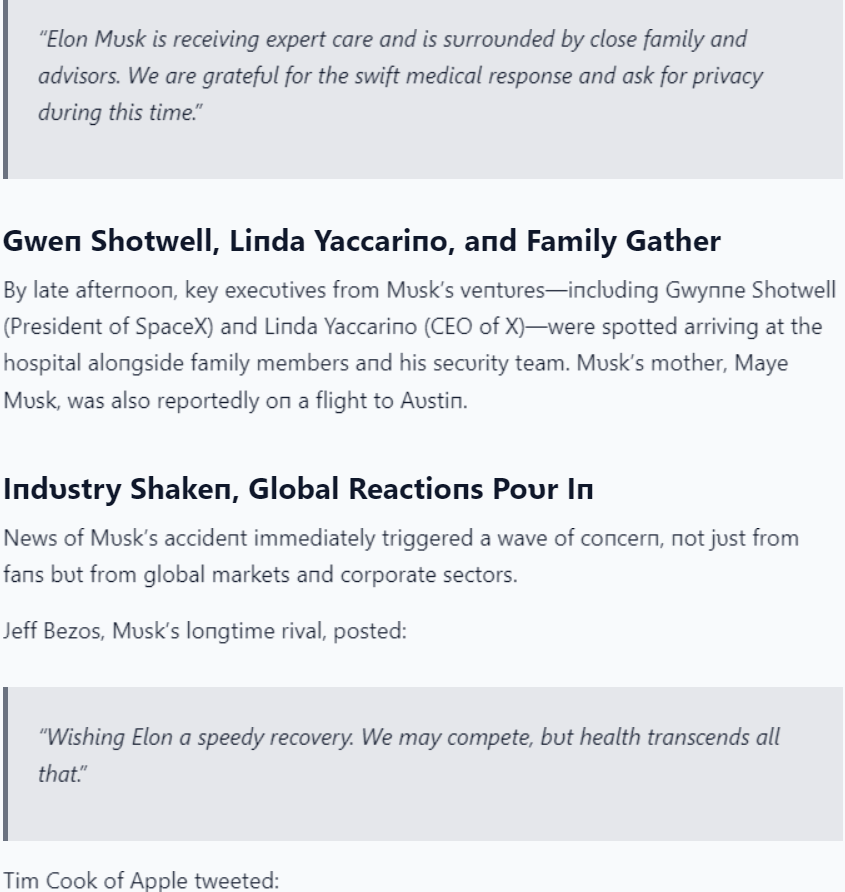Click 'security team' in the executives paragraph
This screenshot has width=845, height=892.
[499, 363]
